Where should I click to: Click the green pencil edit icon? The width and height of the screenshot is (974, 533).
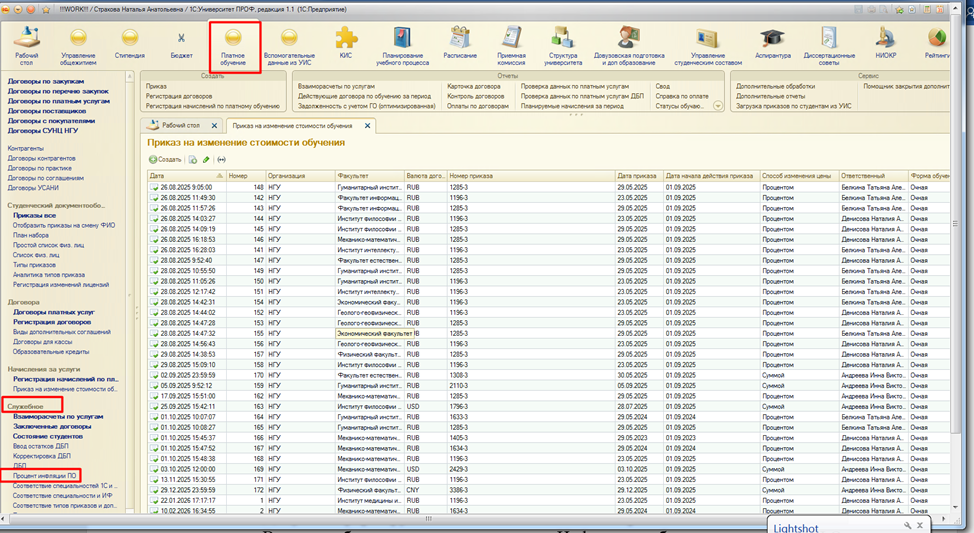click(206, 159)
